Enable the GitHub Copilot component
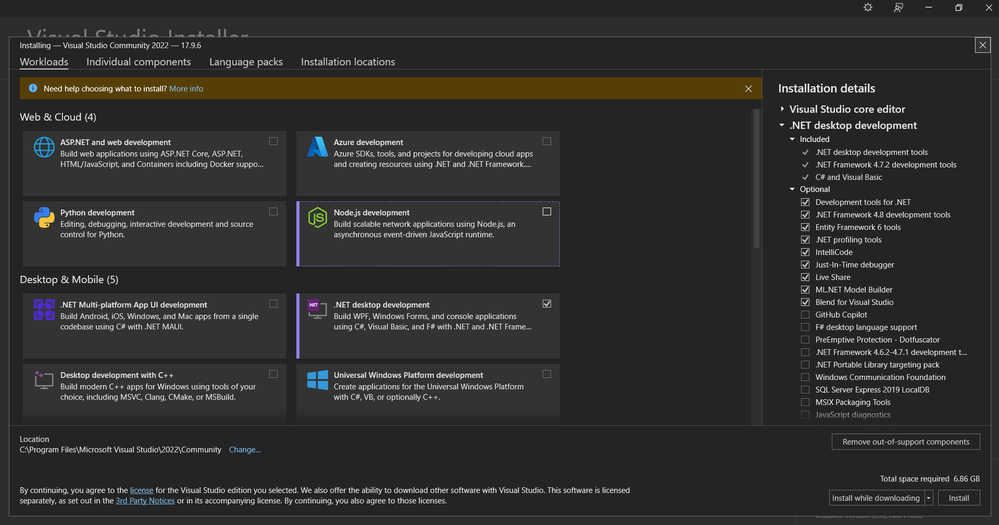Screen dimensions: 999x525 click(805, 315)
